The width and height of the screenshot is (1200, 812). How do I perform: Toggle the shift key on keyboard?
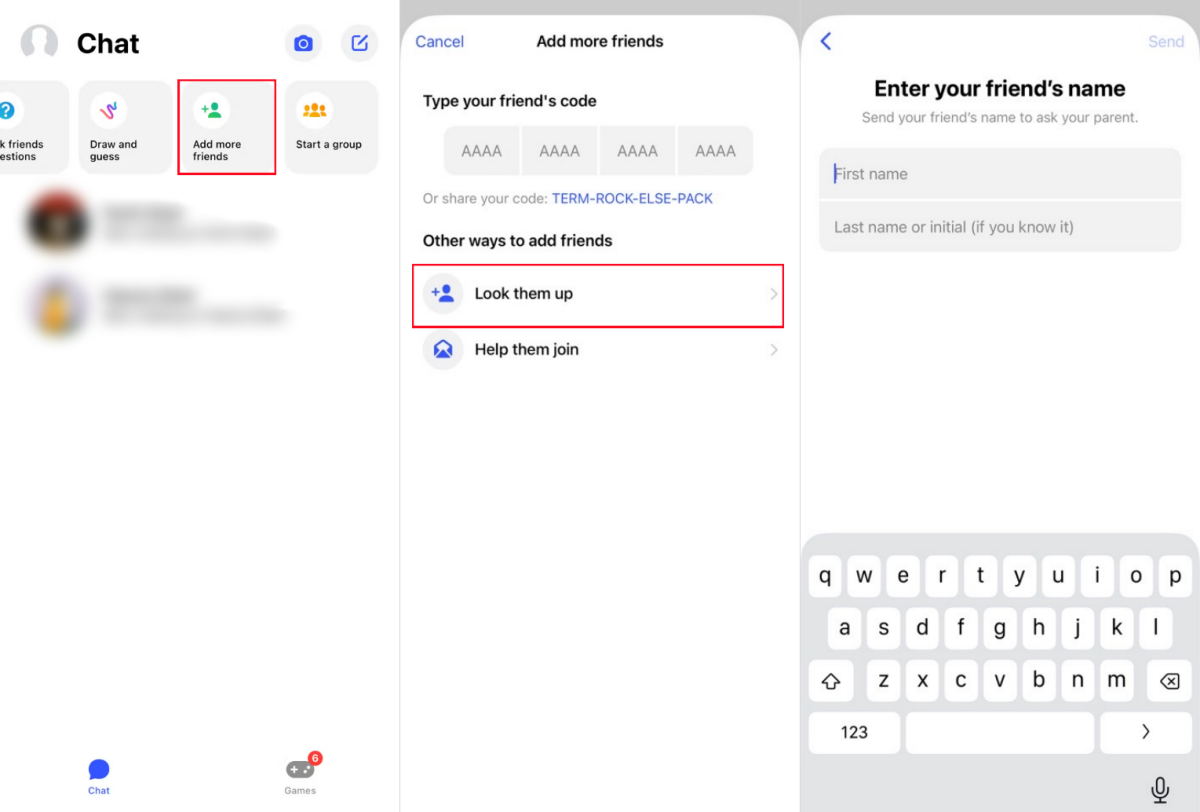[831, 681]
